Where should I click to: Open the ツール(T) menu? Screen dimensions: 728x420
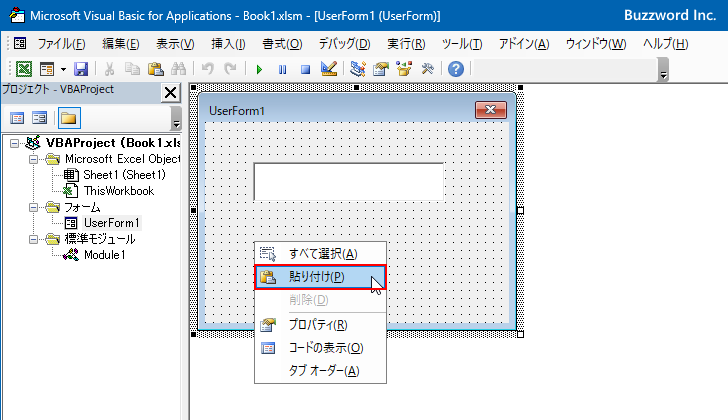462,44
